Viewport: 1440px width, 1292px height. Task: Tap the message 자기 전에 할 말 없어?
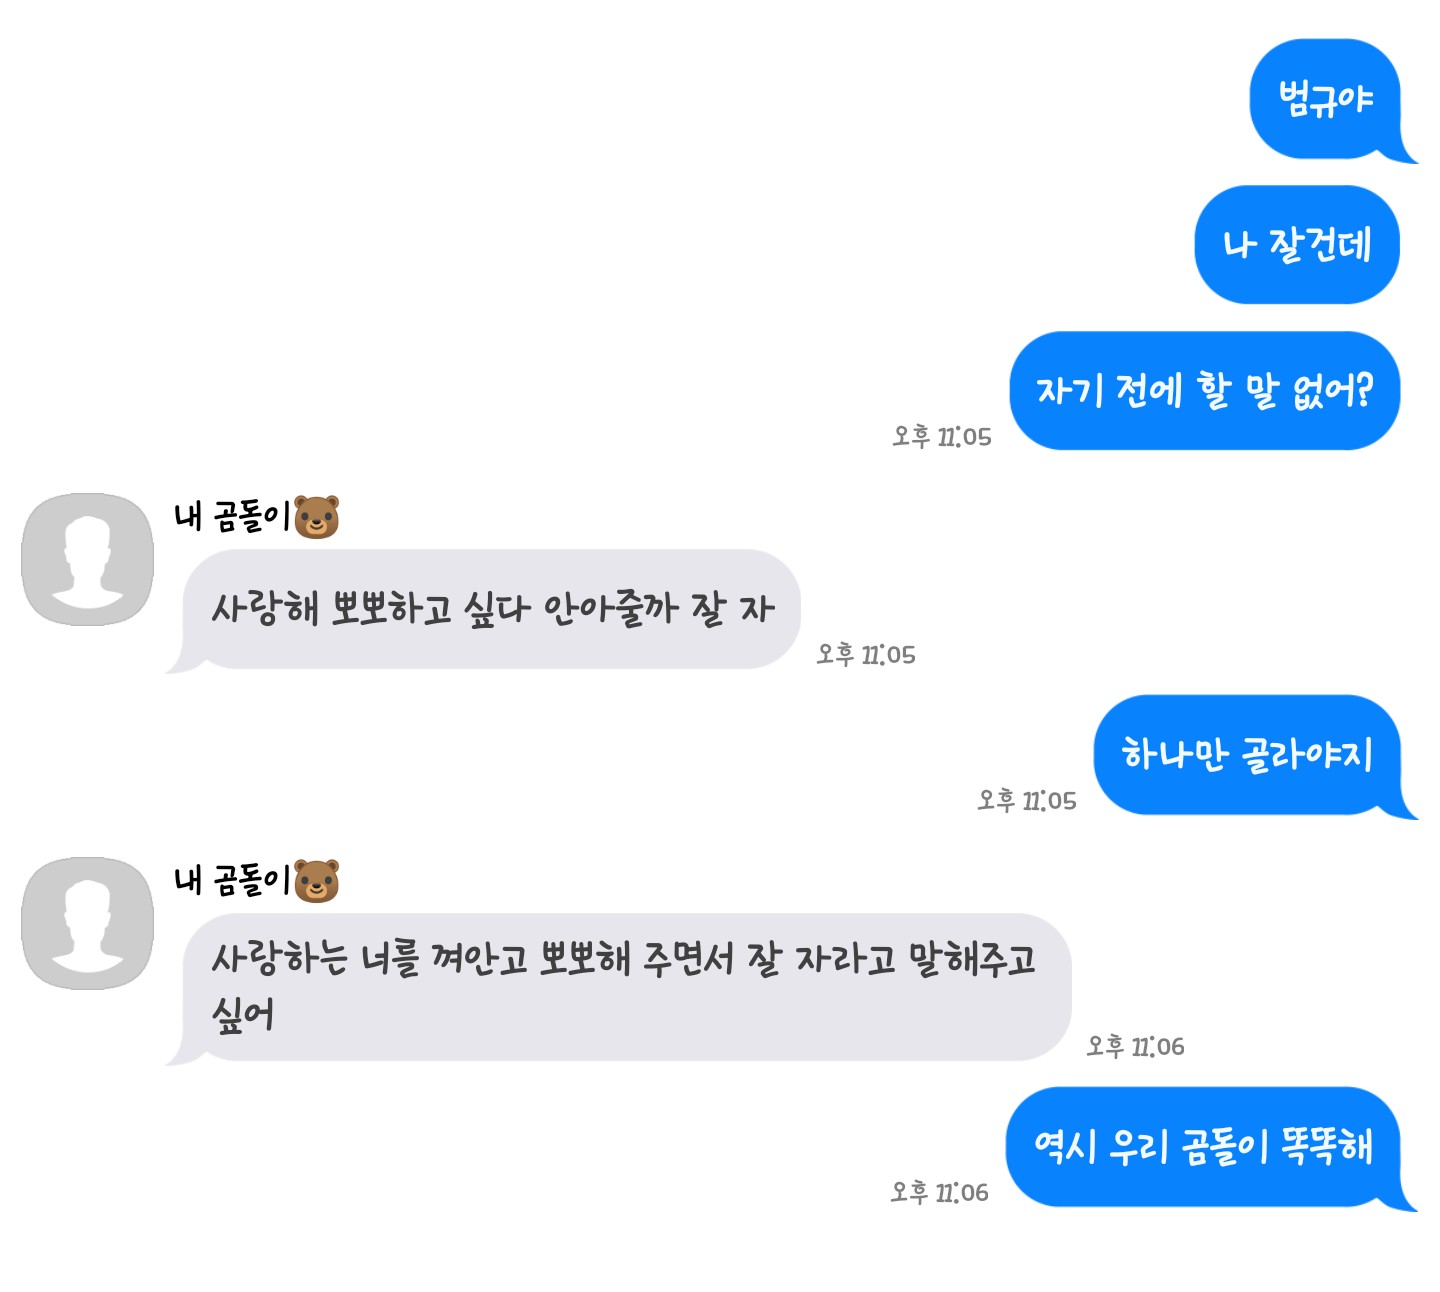click(1204, 391)
